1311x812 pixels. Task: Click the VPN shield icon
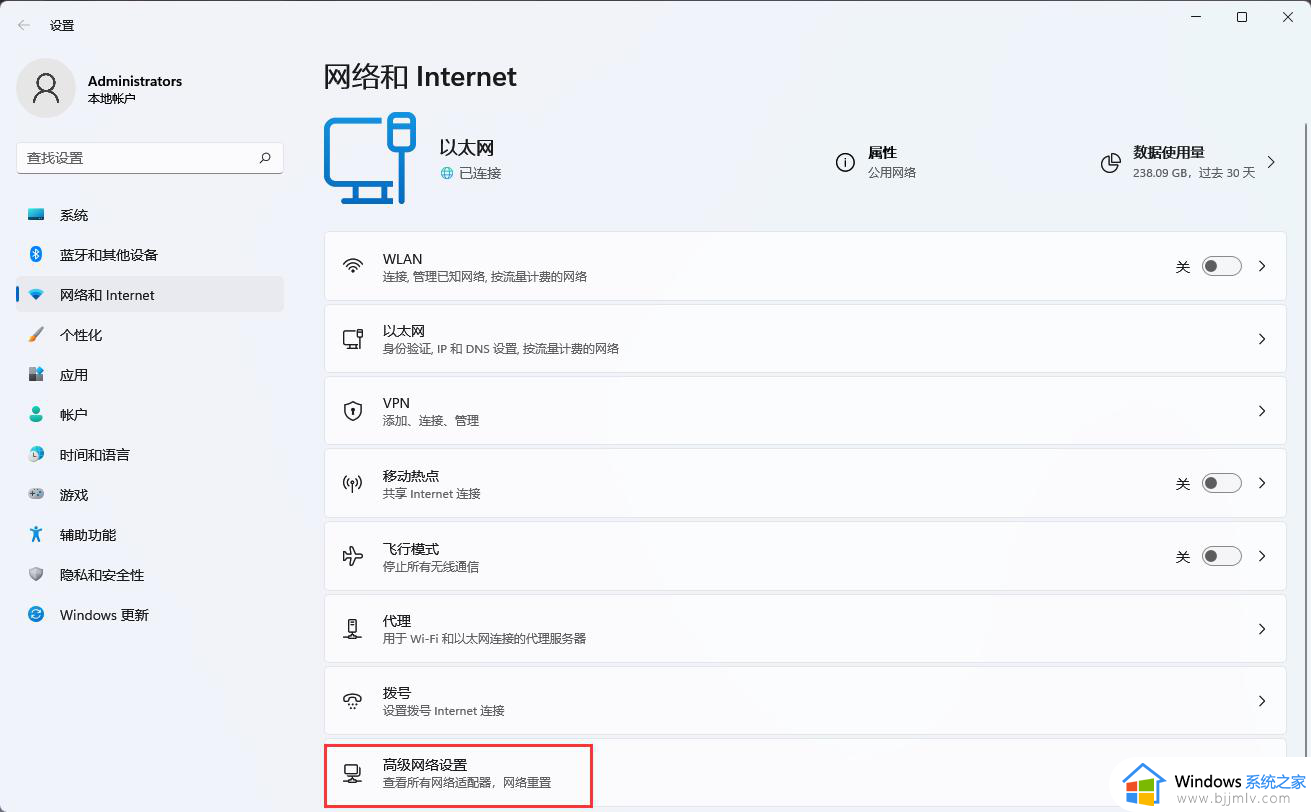click(352, 411)
